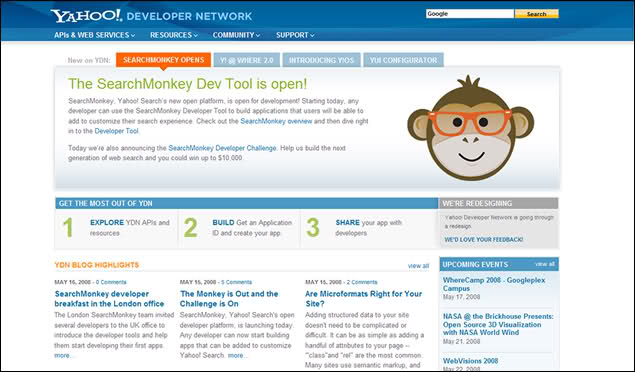This screenshot has width=635, height=372.
Task: Open the WebVisions 2008 event
Action: [470, 361]
